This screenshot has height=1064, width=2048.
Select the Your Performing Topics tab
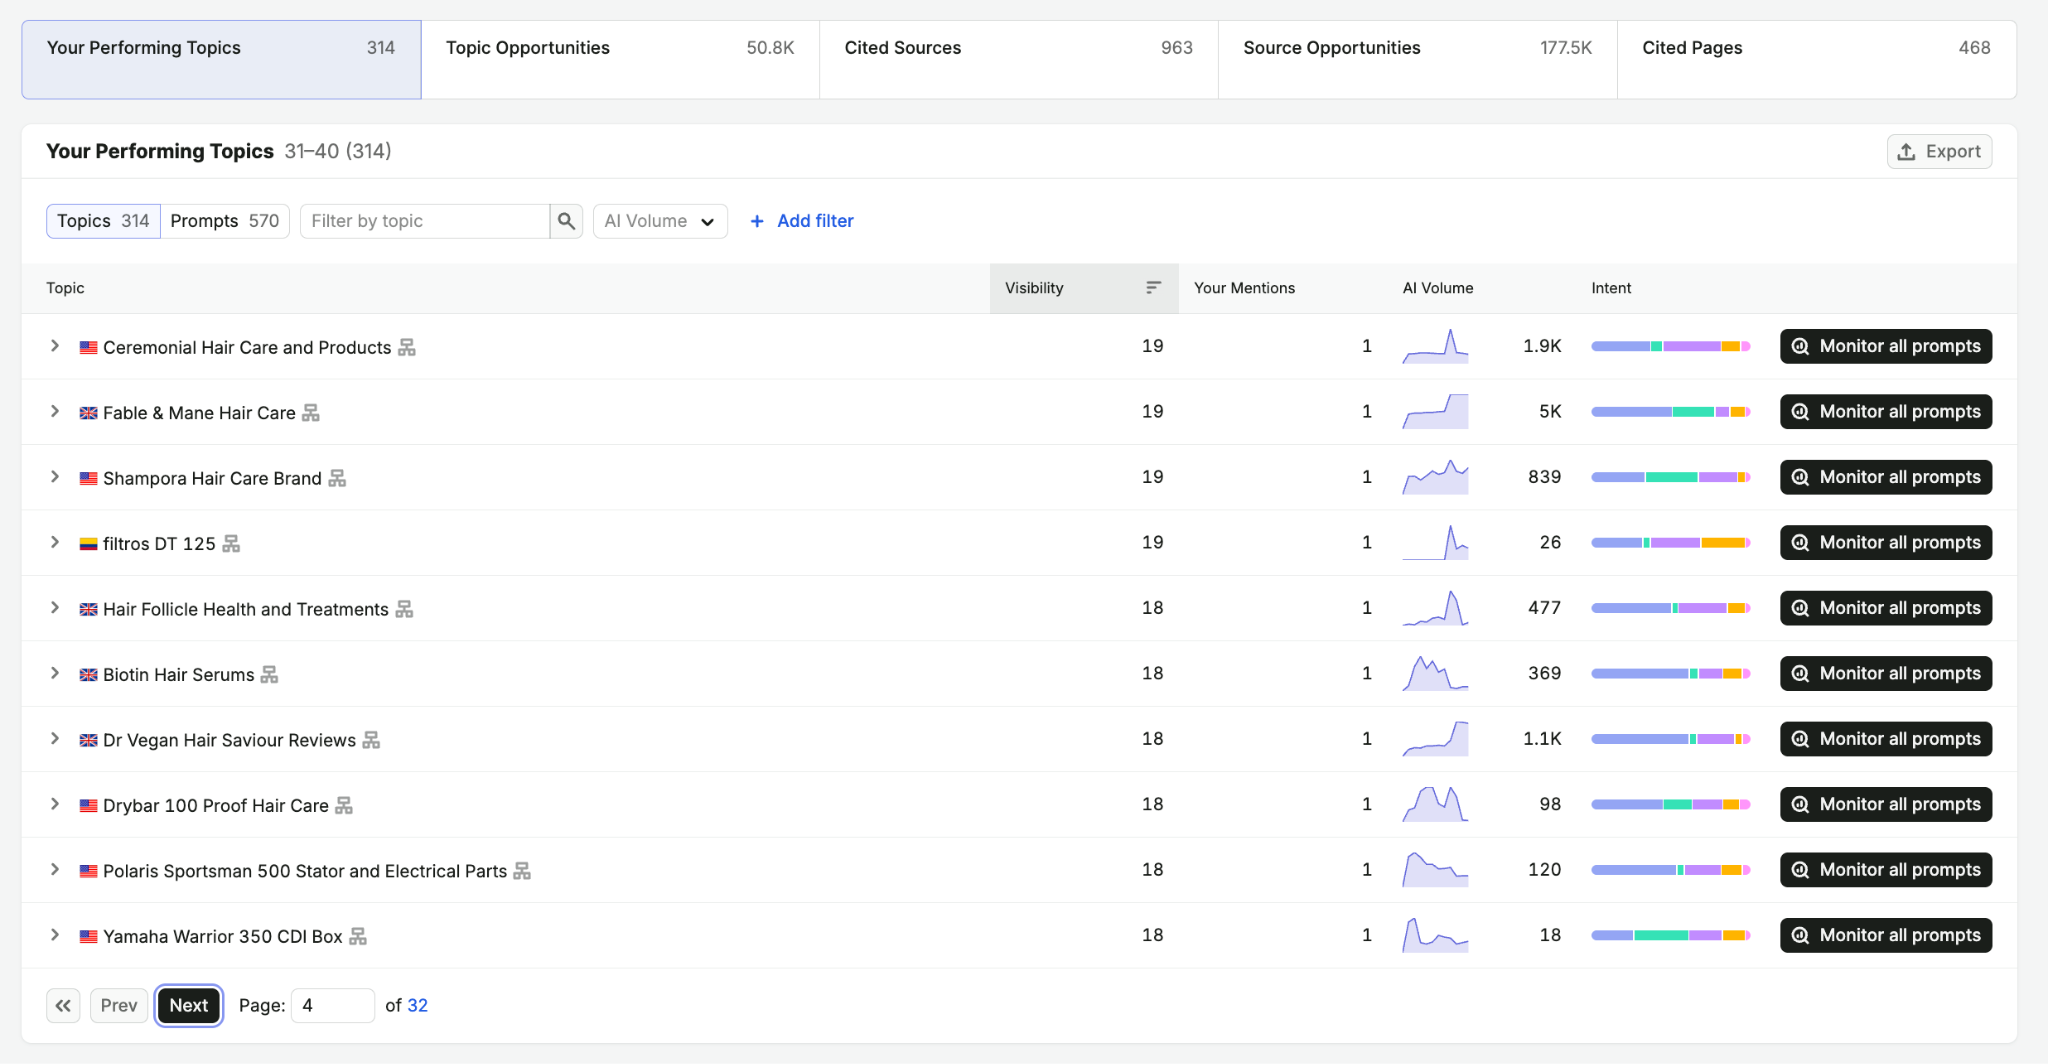(221, 59)
